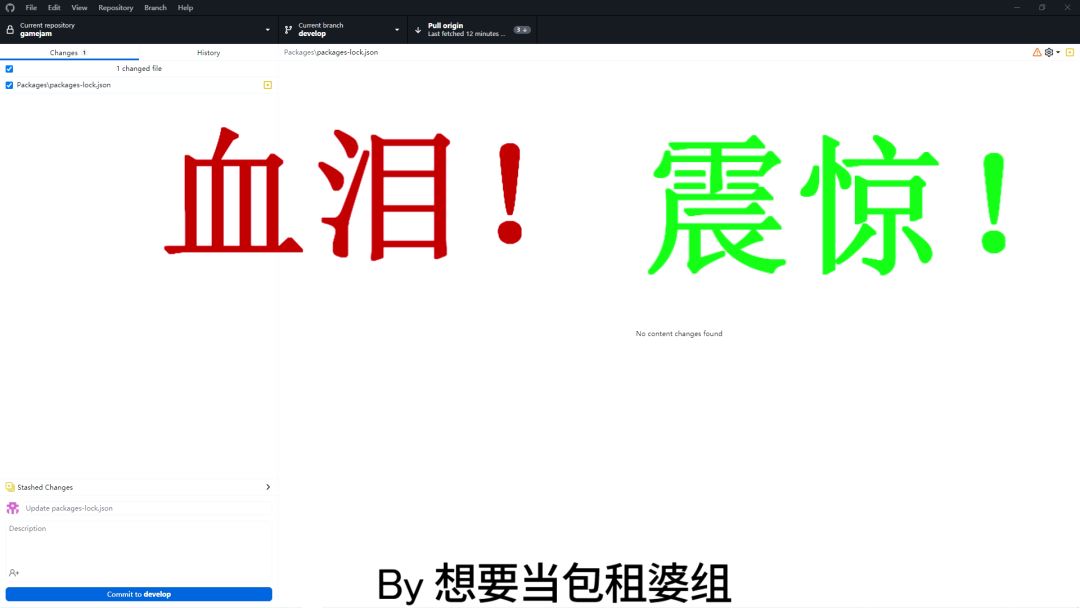Screen dimensions: 1080x608
Task: Uncheck the select-all changed files checkbox
Action: click(9, 69)
